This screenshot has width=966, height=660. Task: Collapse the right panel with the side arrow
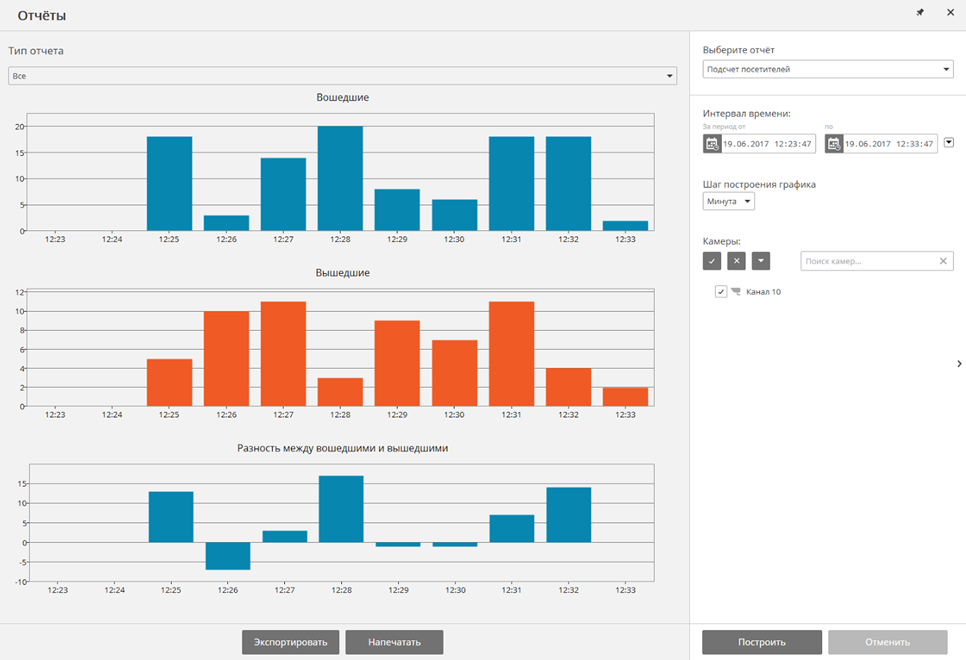click(959, 364)
